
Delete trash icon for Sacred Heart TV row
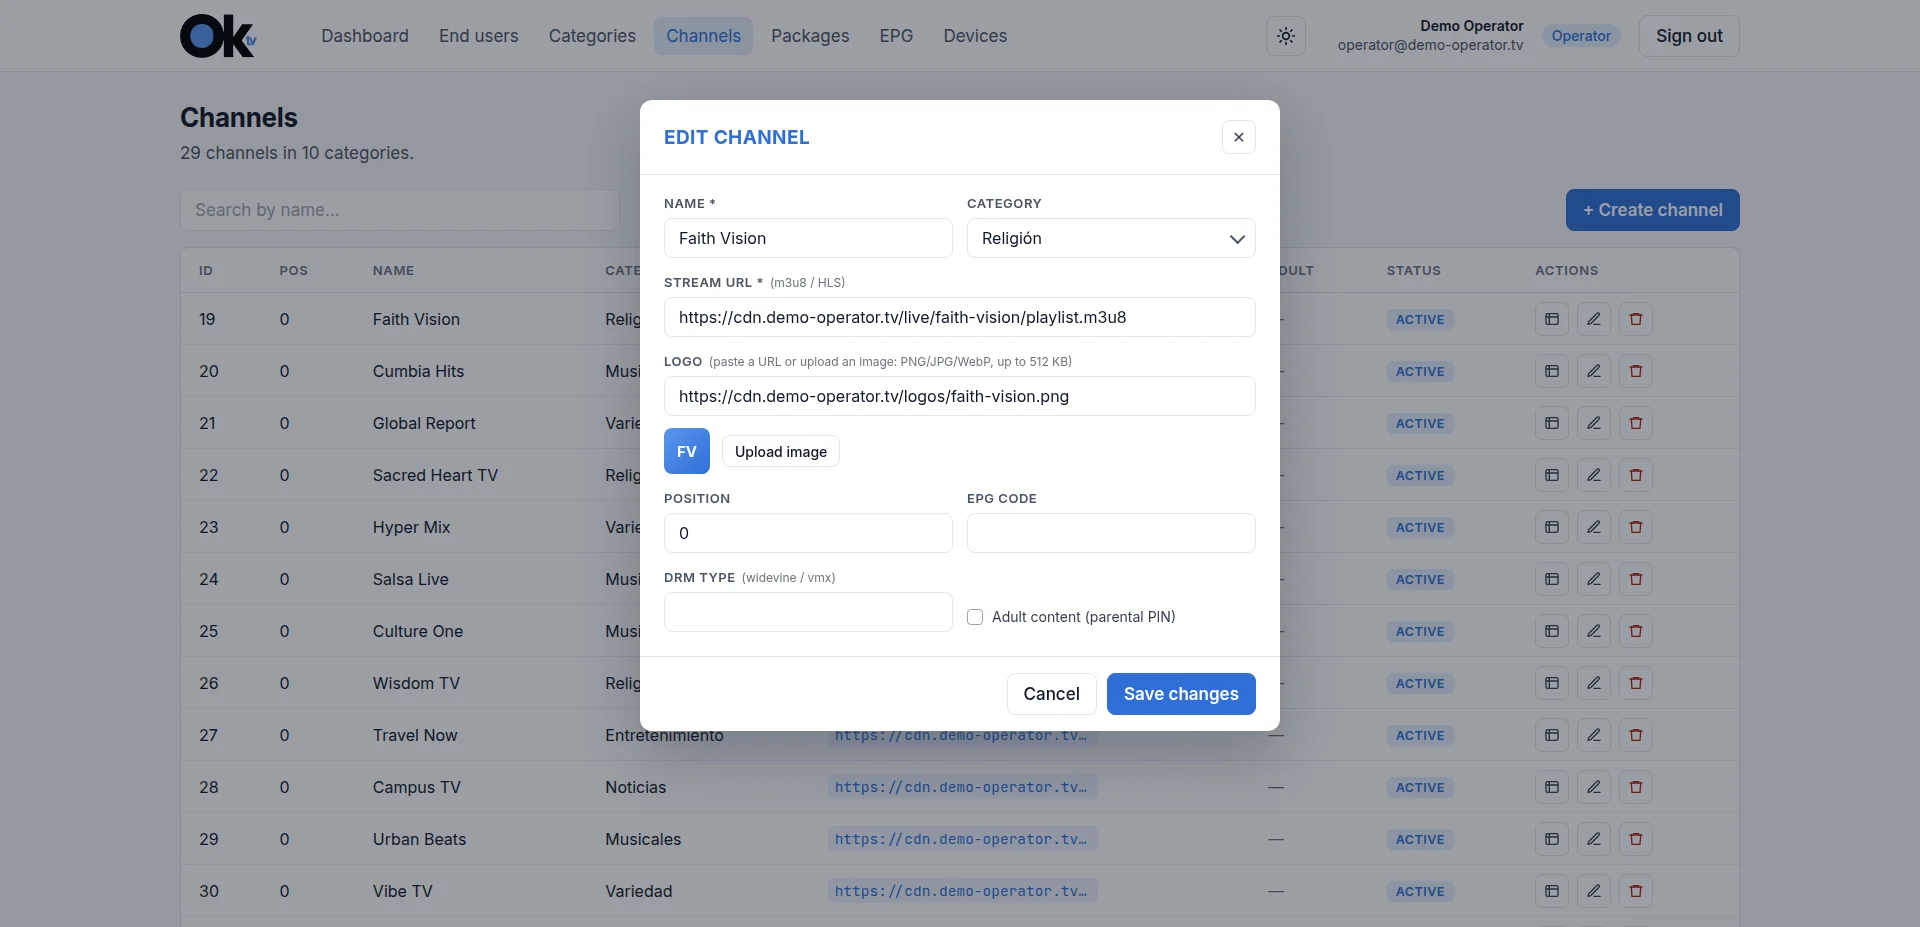coord(1636,475)
